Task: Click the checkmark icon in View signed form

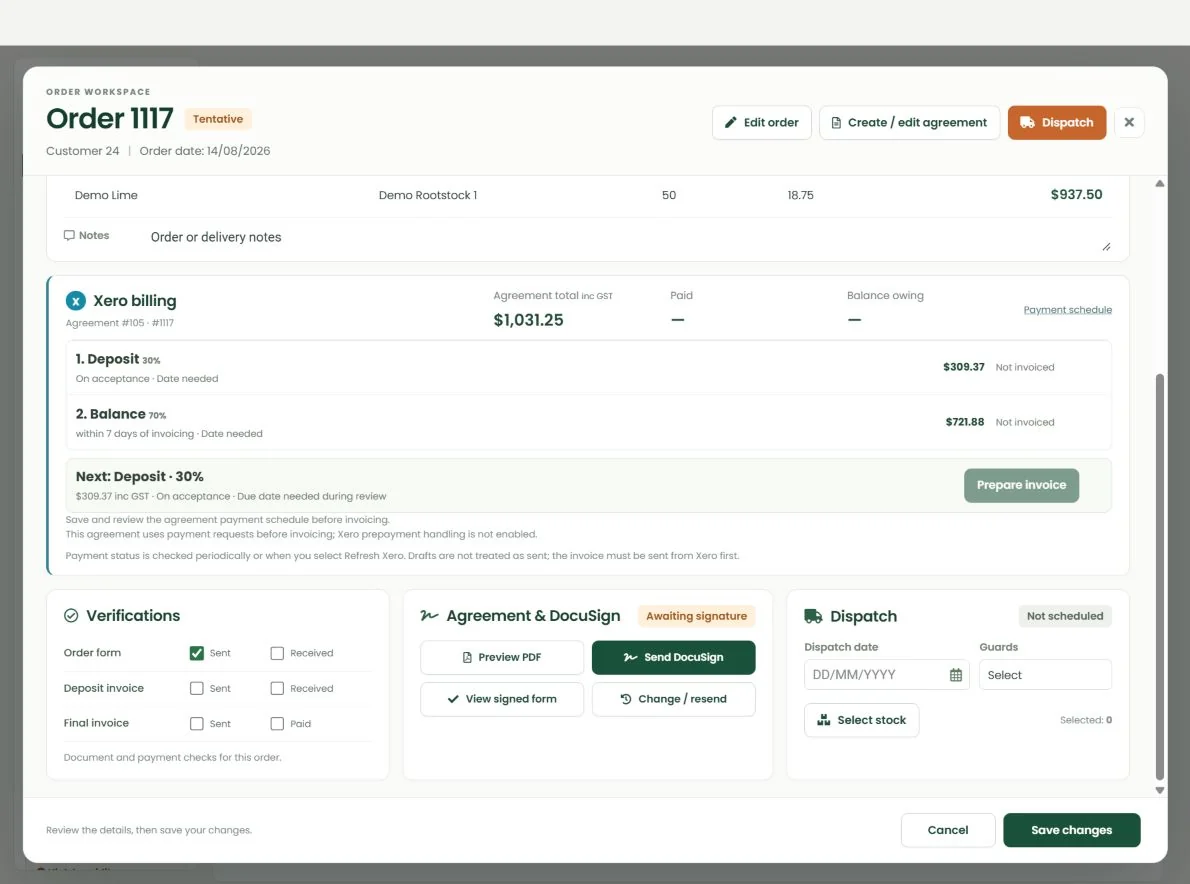Action: tap(453, 699)
